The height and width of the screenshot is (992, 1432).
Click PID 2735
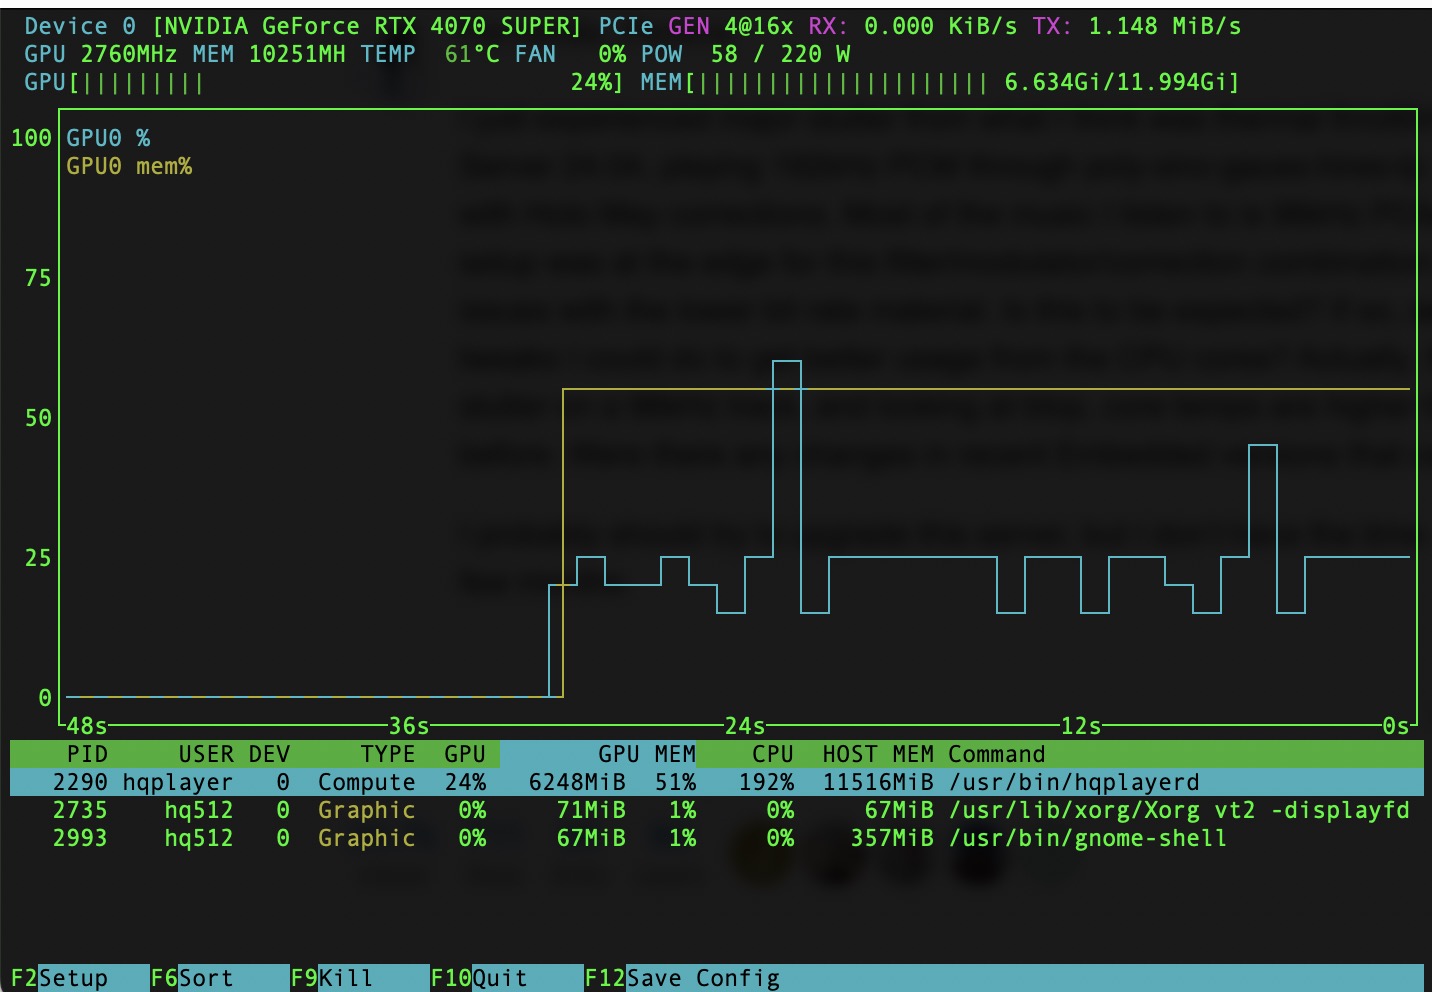coord(80,810)
